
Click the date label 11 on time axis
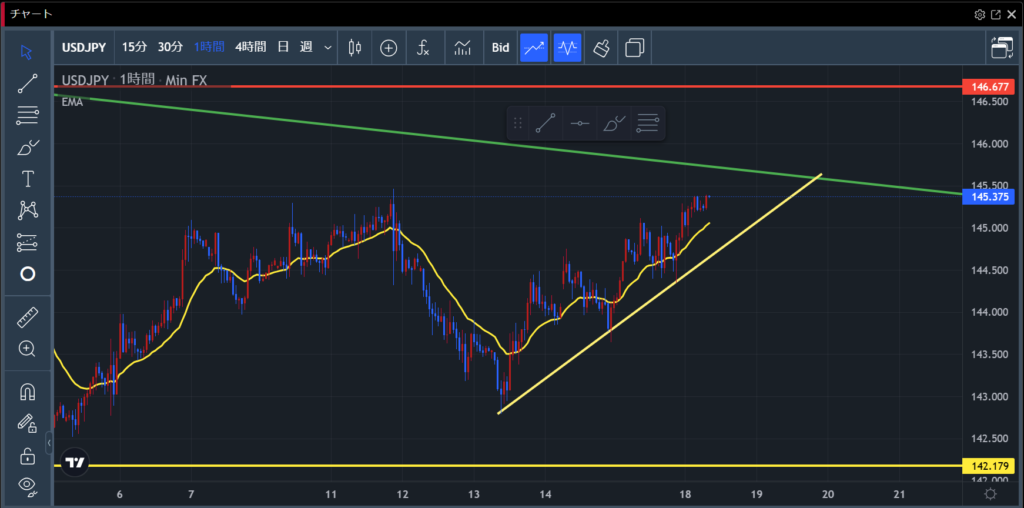pyautogui.click(x=330, y=494)
